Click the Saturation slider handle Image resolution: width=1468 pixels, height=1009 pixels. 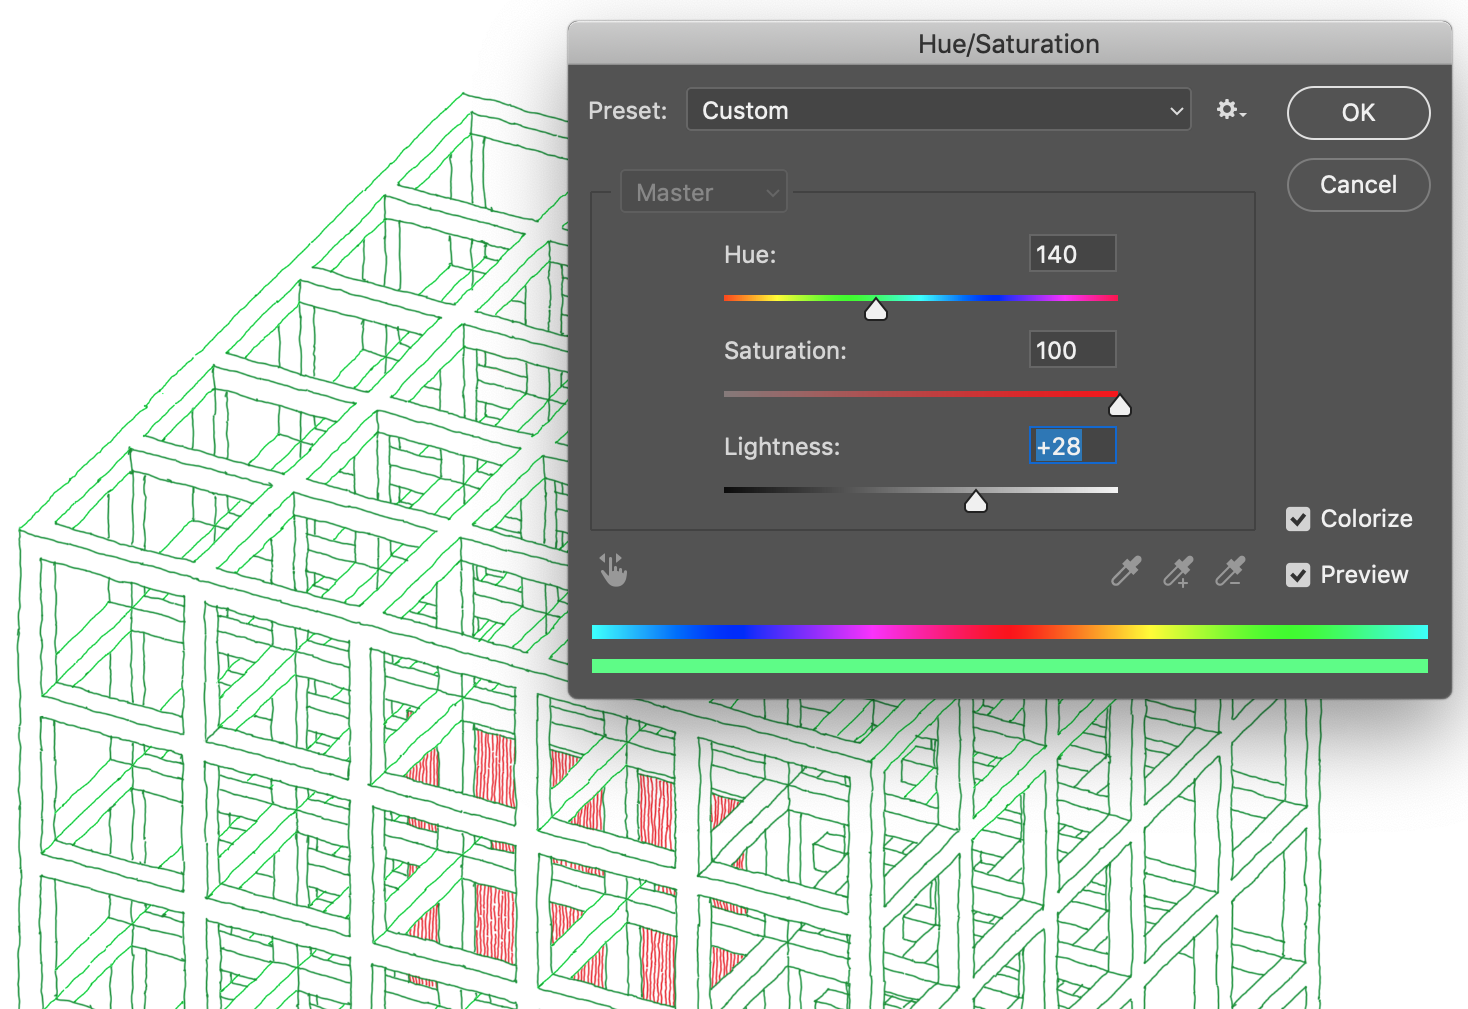click(1120, 405)
